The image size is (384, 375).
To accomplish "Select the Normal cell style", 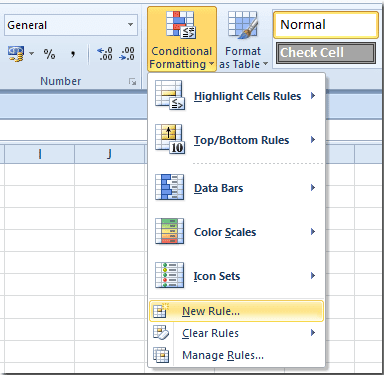I will click(x=326, y=25).
